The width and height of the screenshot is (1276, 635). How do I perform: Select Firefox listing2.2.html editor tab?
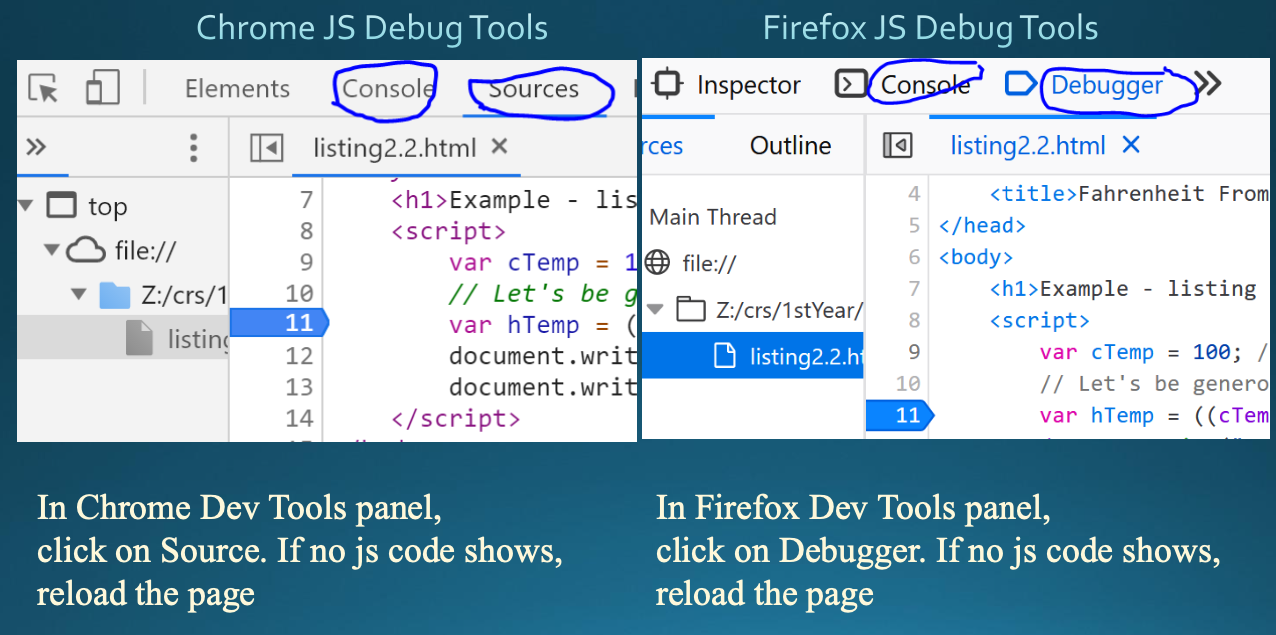pos(1027,146)
